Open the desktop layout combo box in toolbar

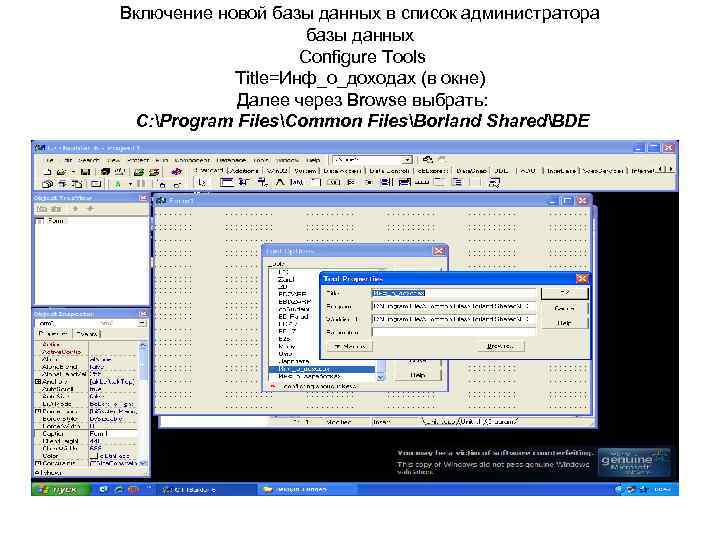372,160
